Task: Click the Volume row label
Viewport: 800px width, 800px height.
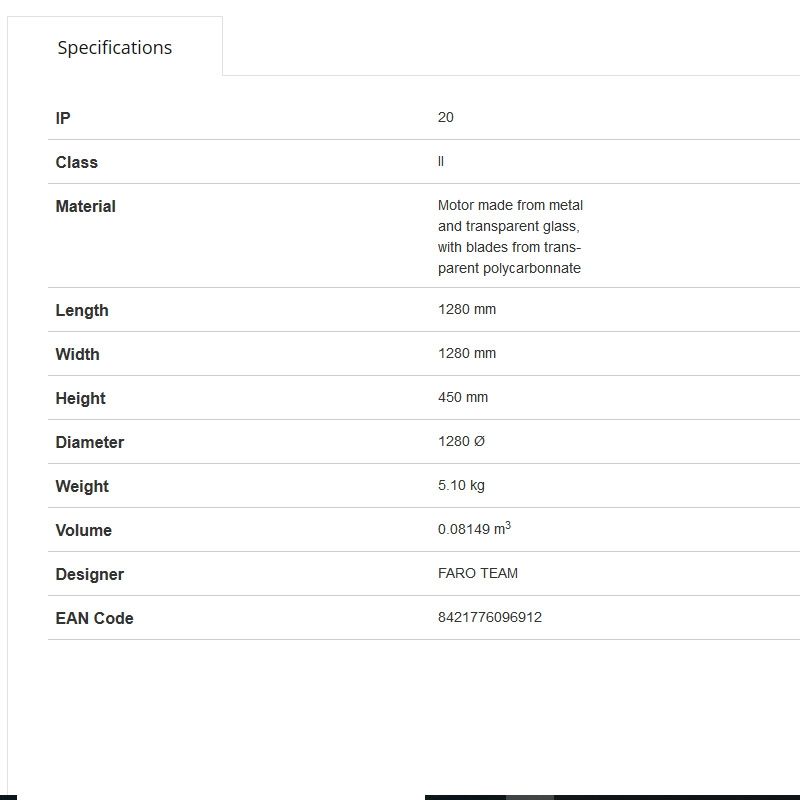Action: (84, 530)
